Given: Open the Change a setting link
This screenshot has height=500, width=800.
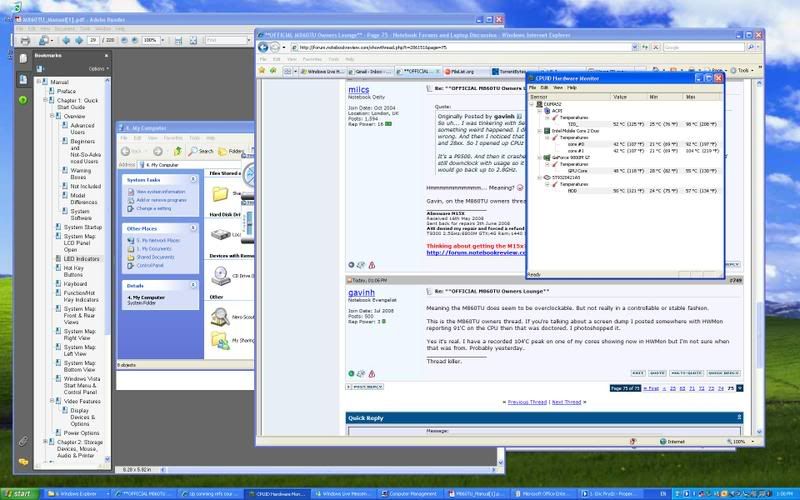Looking at the screenshot, I should pos(154,208).
